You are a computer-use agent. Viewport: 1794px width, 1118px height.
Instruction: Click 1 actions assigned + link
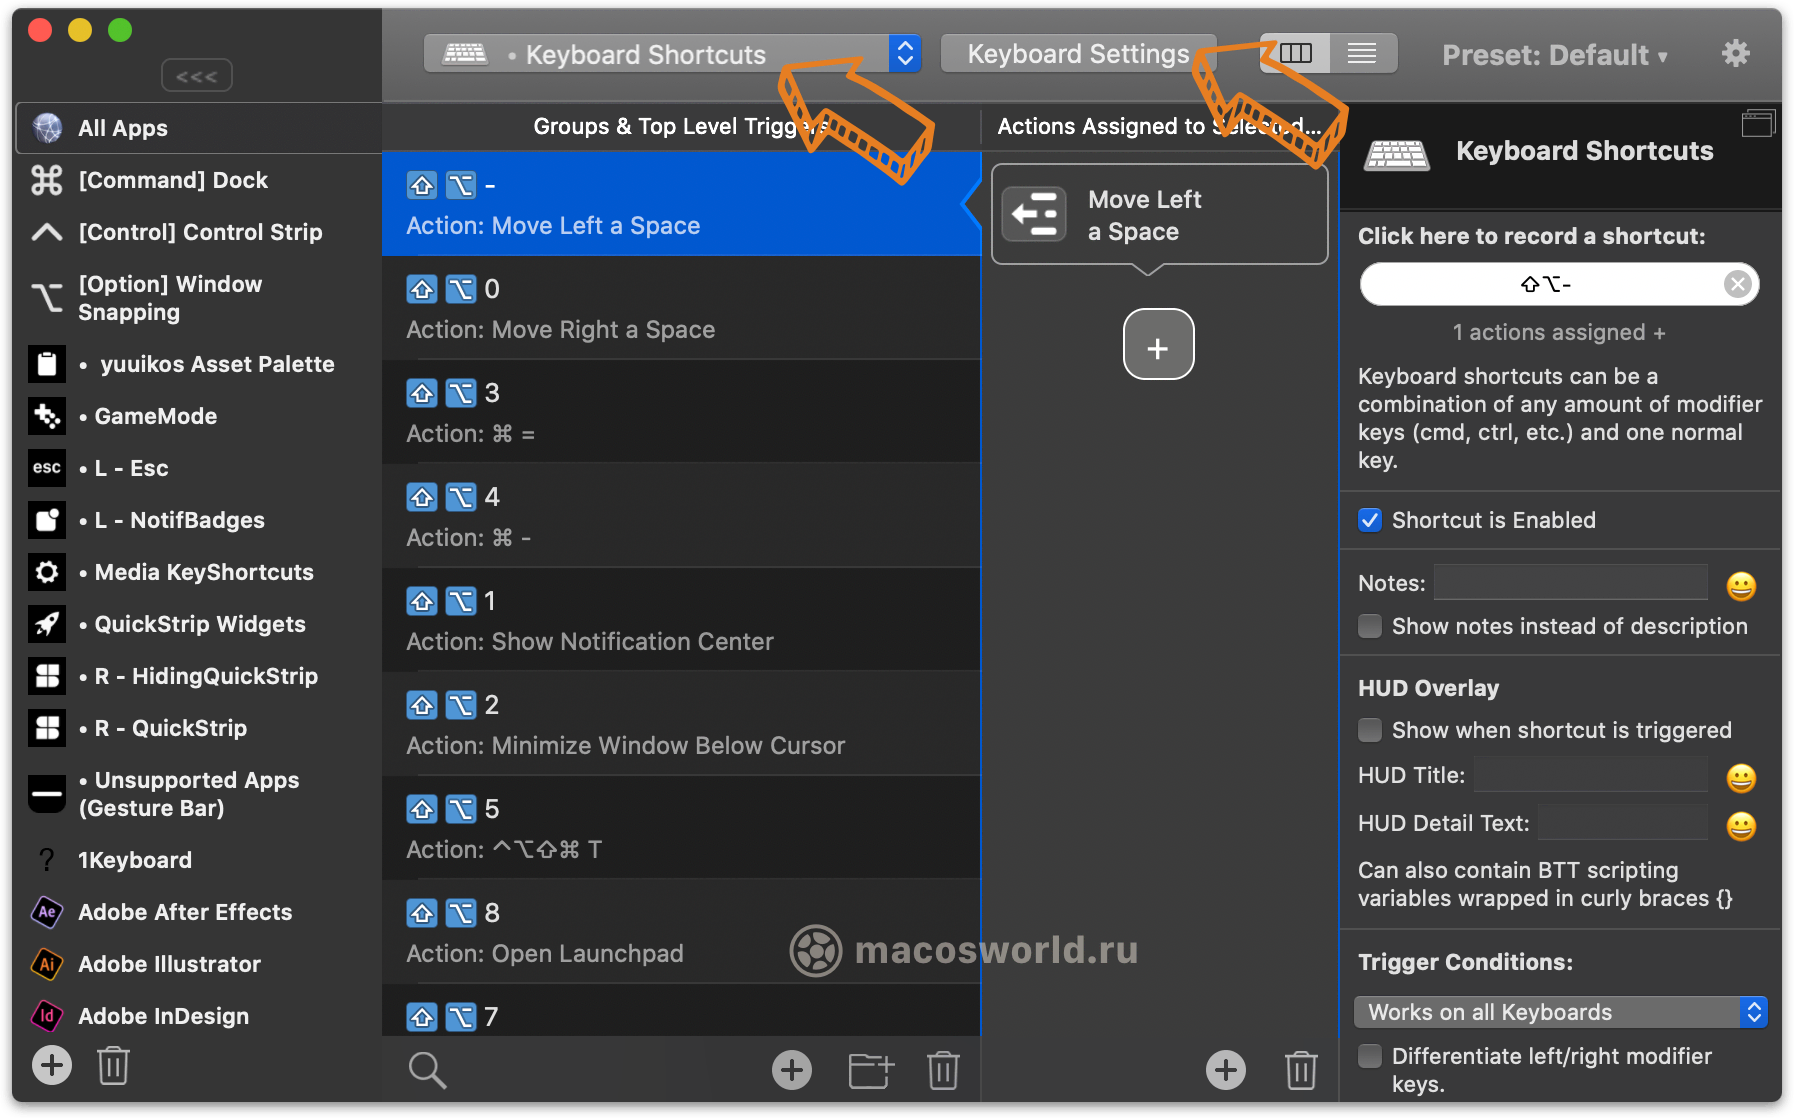(1559, 332)
